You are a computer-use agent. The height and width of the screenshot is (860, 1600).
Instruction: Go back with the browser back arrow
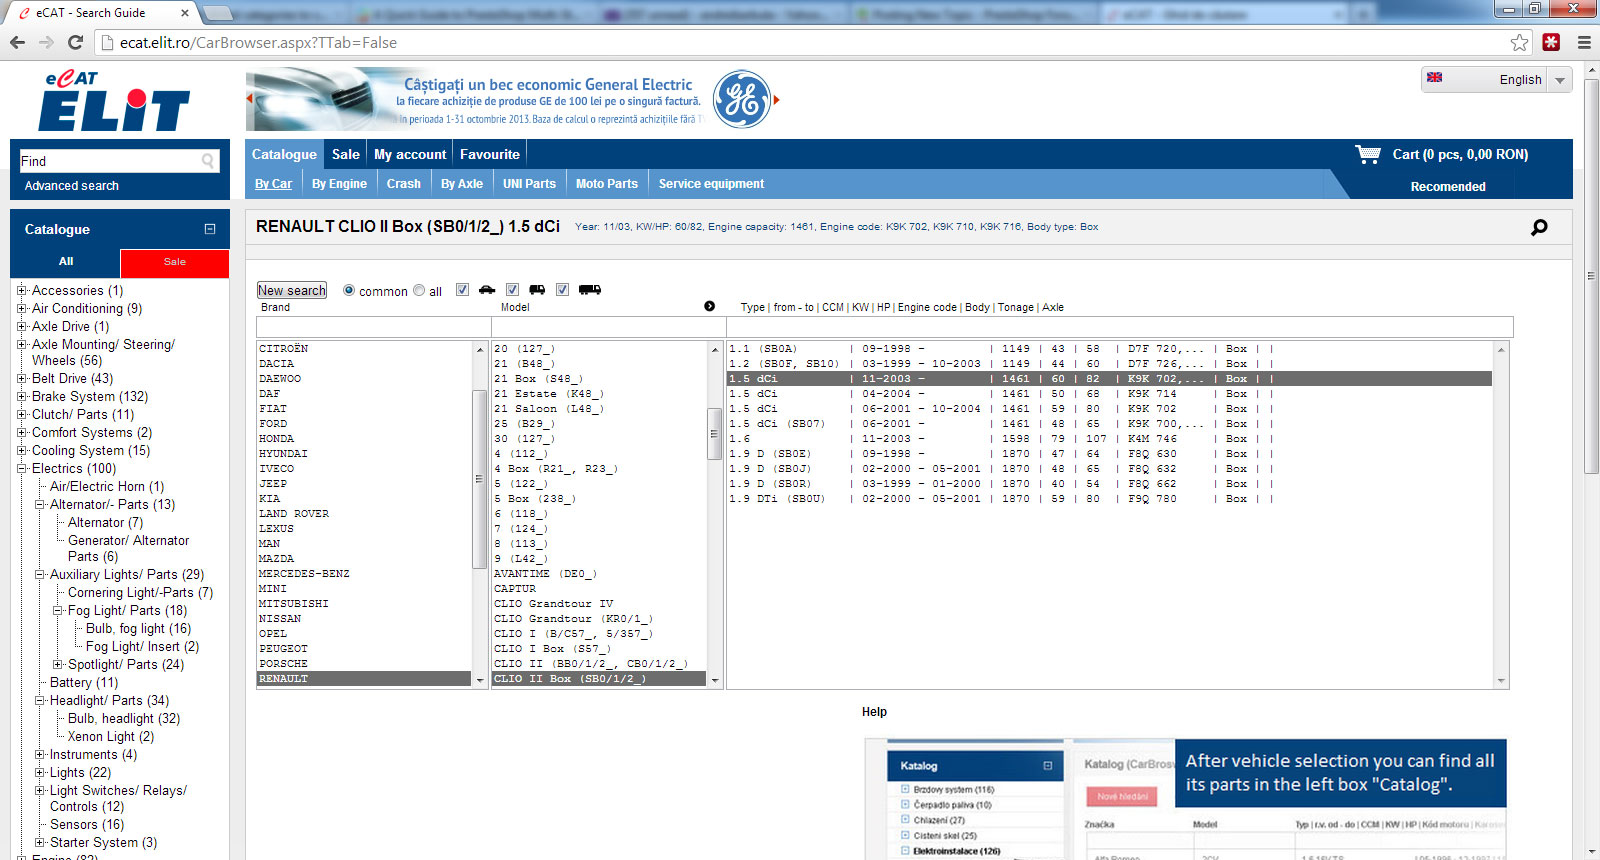tap(17, 42)
